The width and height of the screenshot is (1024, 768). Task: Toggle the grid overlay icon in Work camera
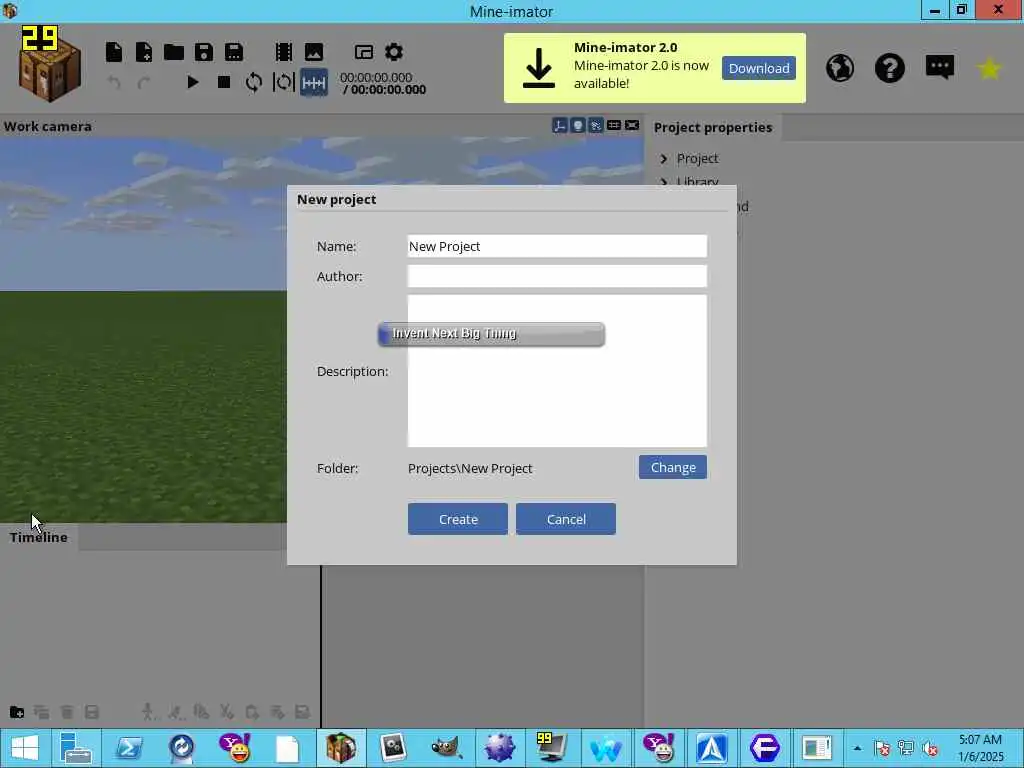pyautogui.click(x=614, y=125)
